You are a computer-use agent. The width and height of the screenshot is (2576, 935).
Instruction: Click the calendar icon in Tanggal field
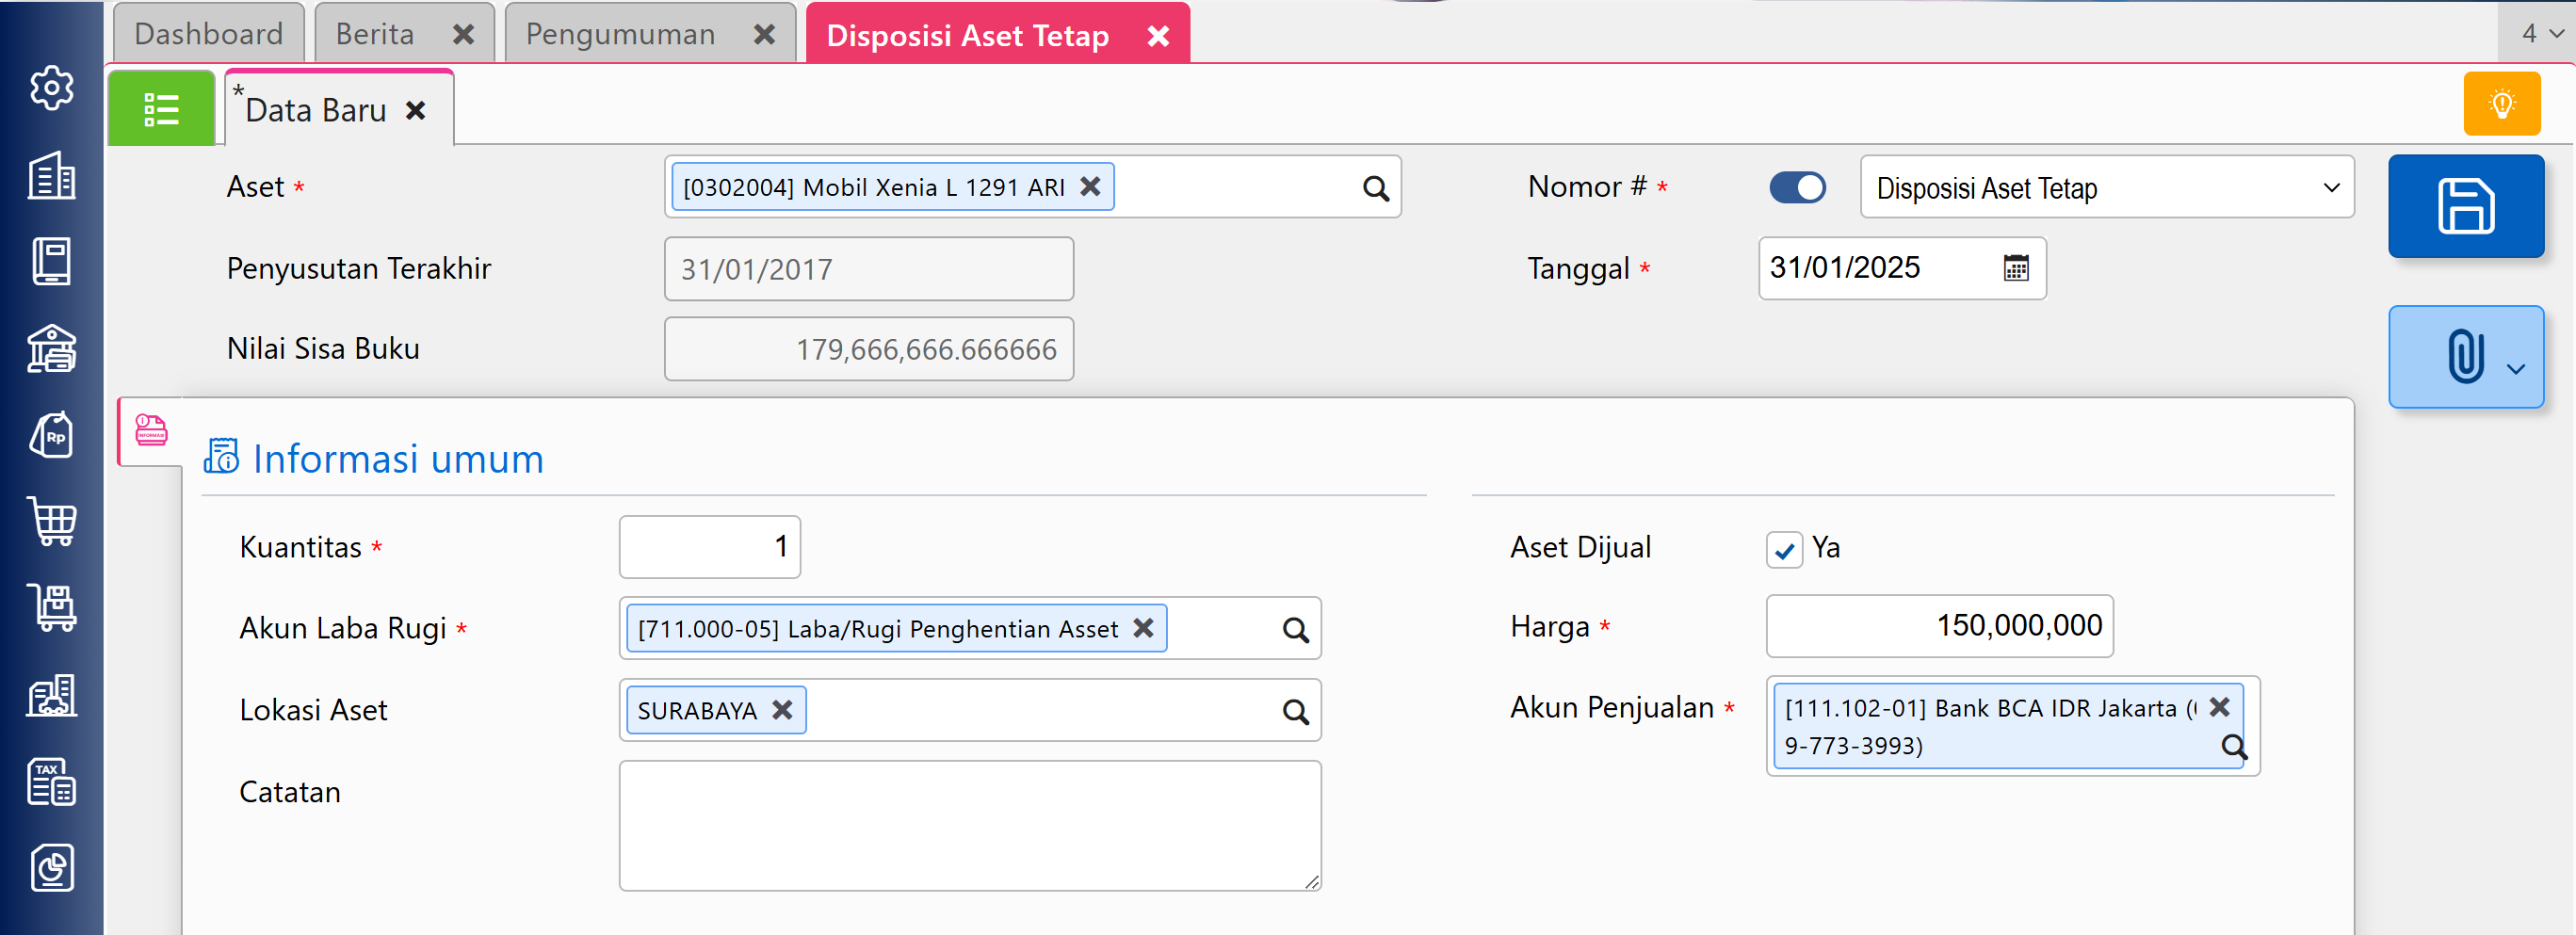pos(2015,268)
